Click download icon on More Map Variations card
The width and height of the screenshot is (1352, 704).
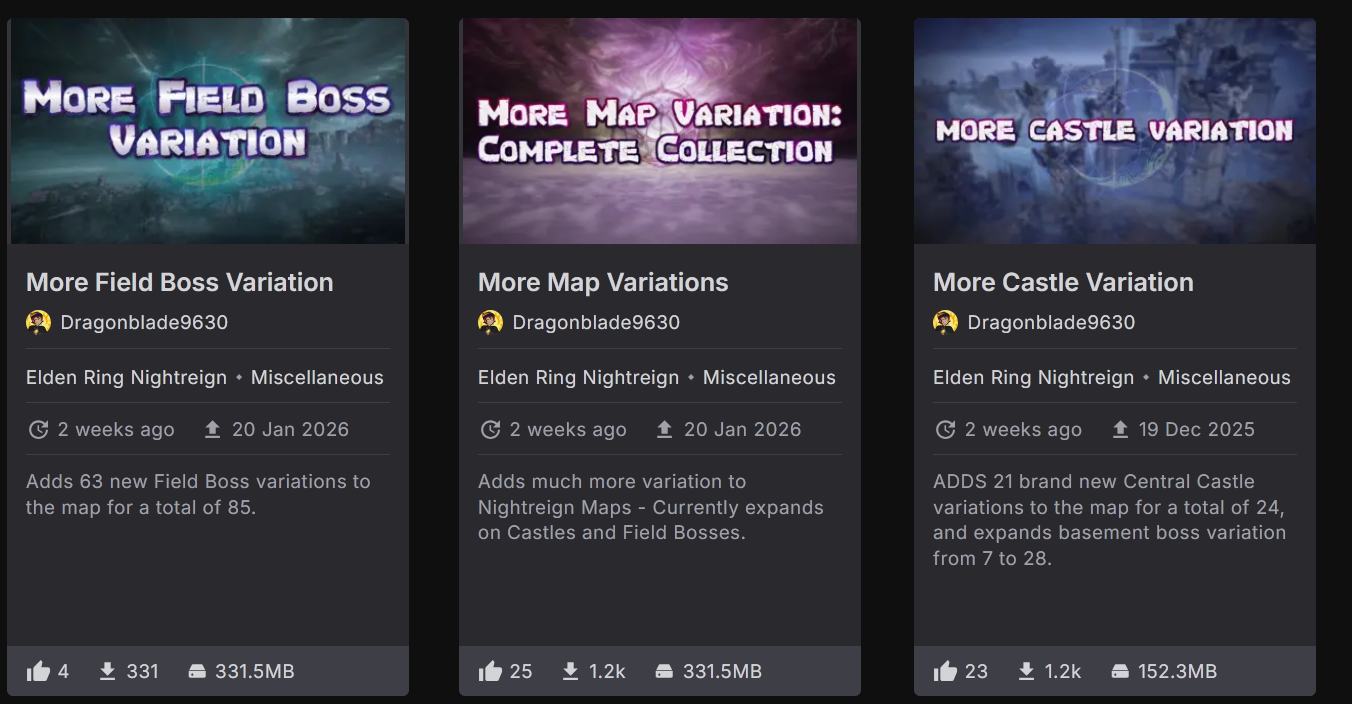[570, 671]
